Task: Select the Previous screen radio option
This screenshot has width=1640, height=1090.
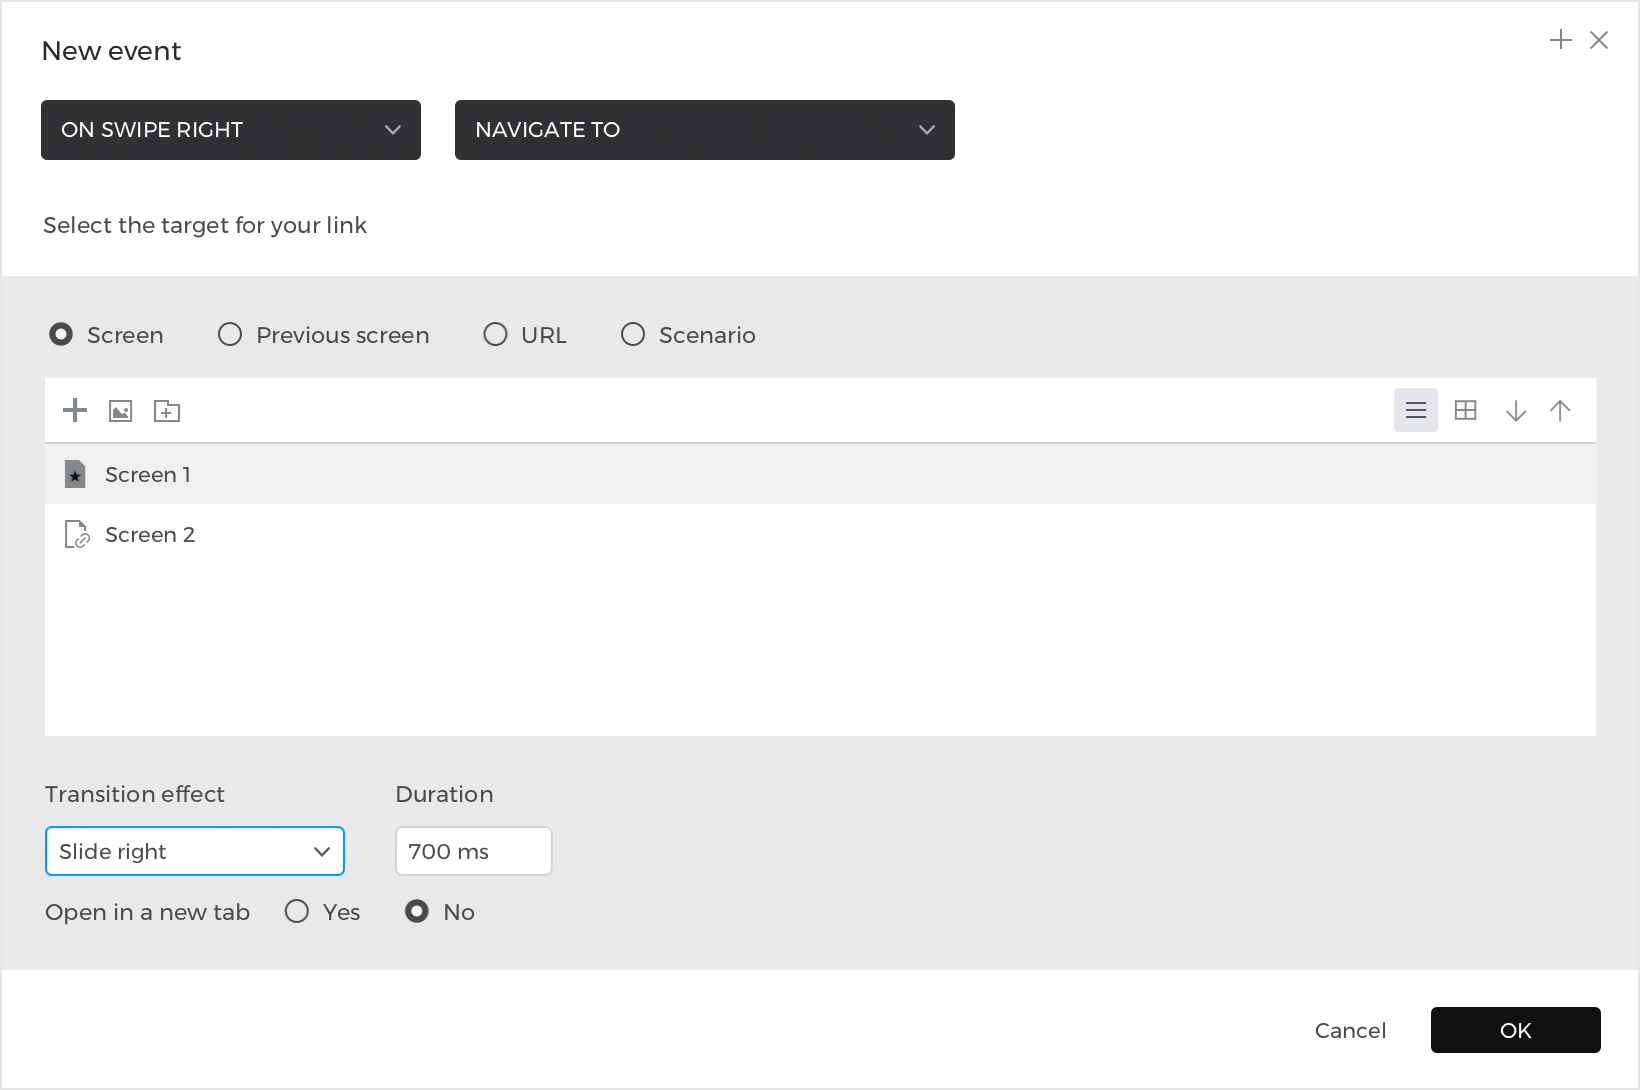Action: 230,335
